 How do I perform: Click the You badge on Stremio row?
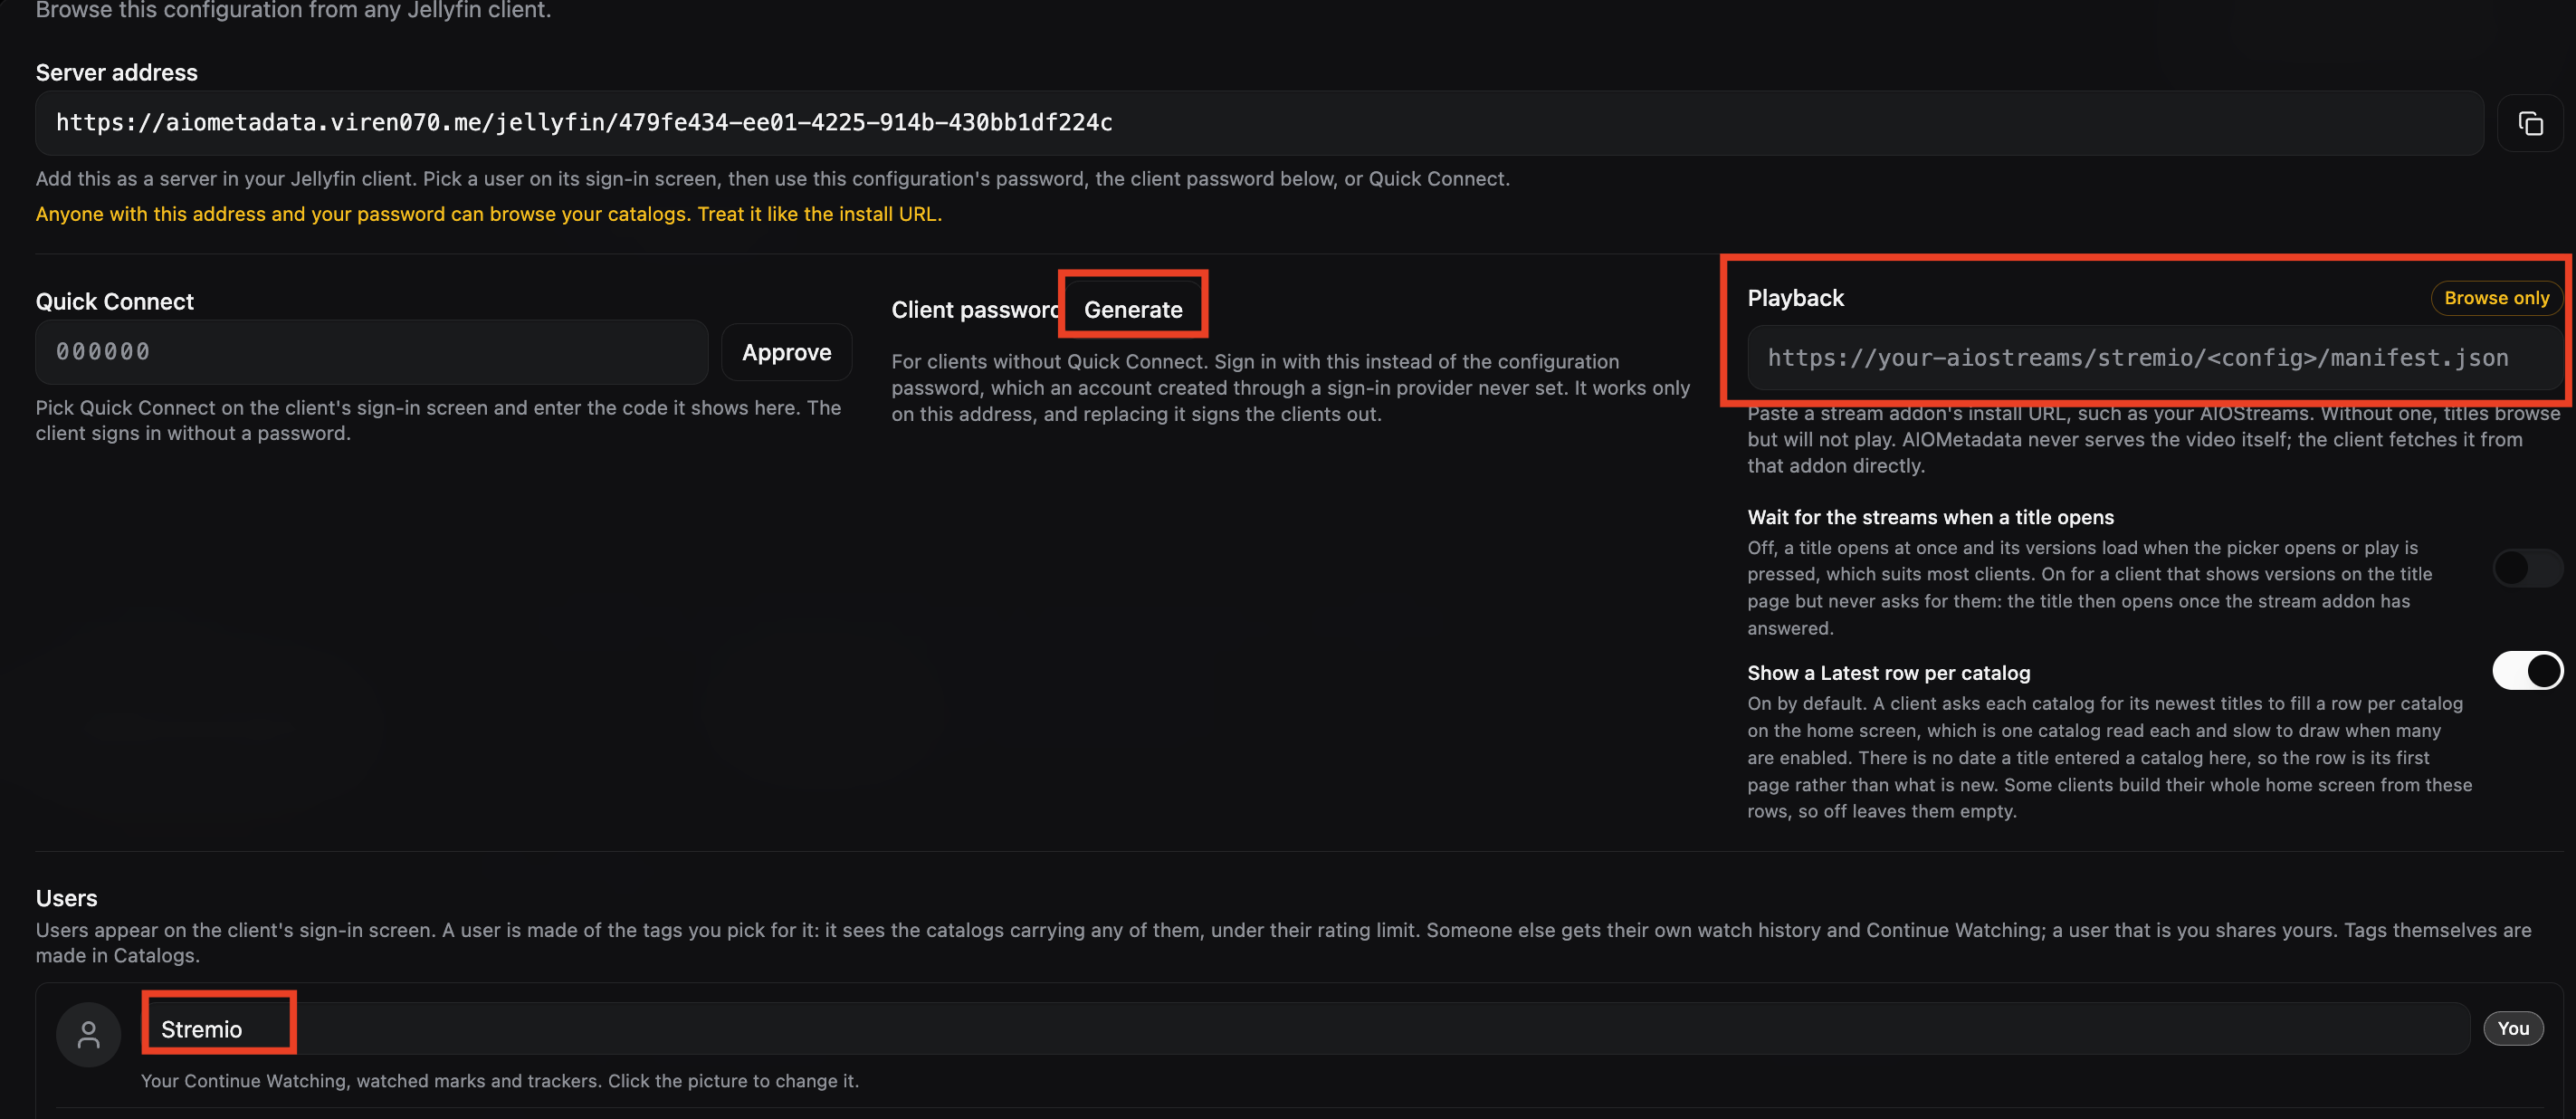tap(2513, 1028)
